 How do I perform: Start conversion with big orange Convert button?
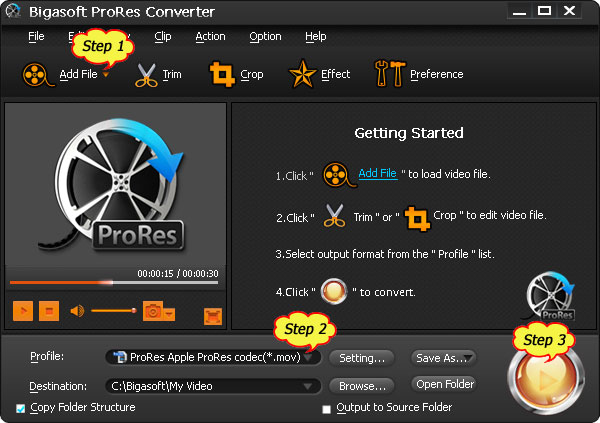546,380
